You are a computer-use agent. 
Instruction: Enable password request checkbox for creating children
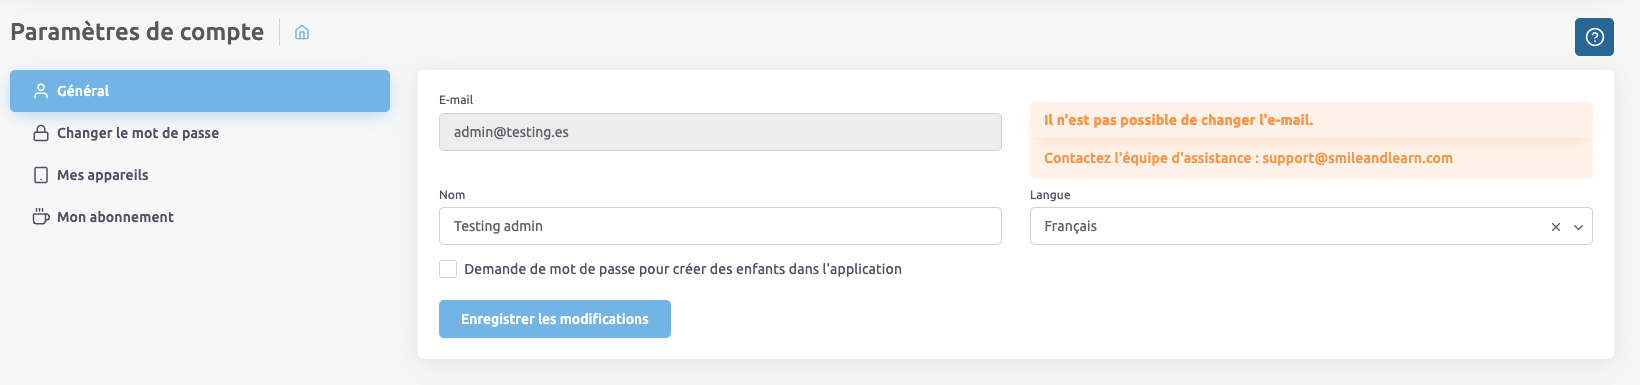448,269
